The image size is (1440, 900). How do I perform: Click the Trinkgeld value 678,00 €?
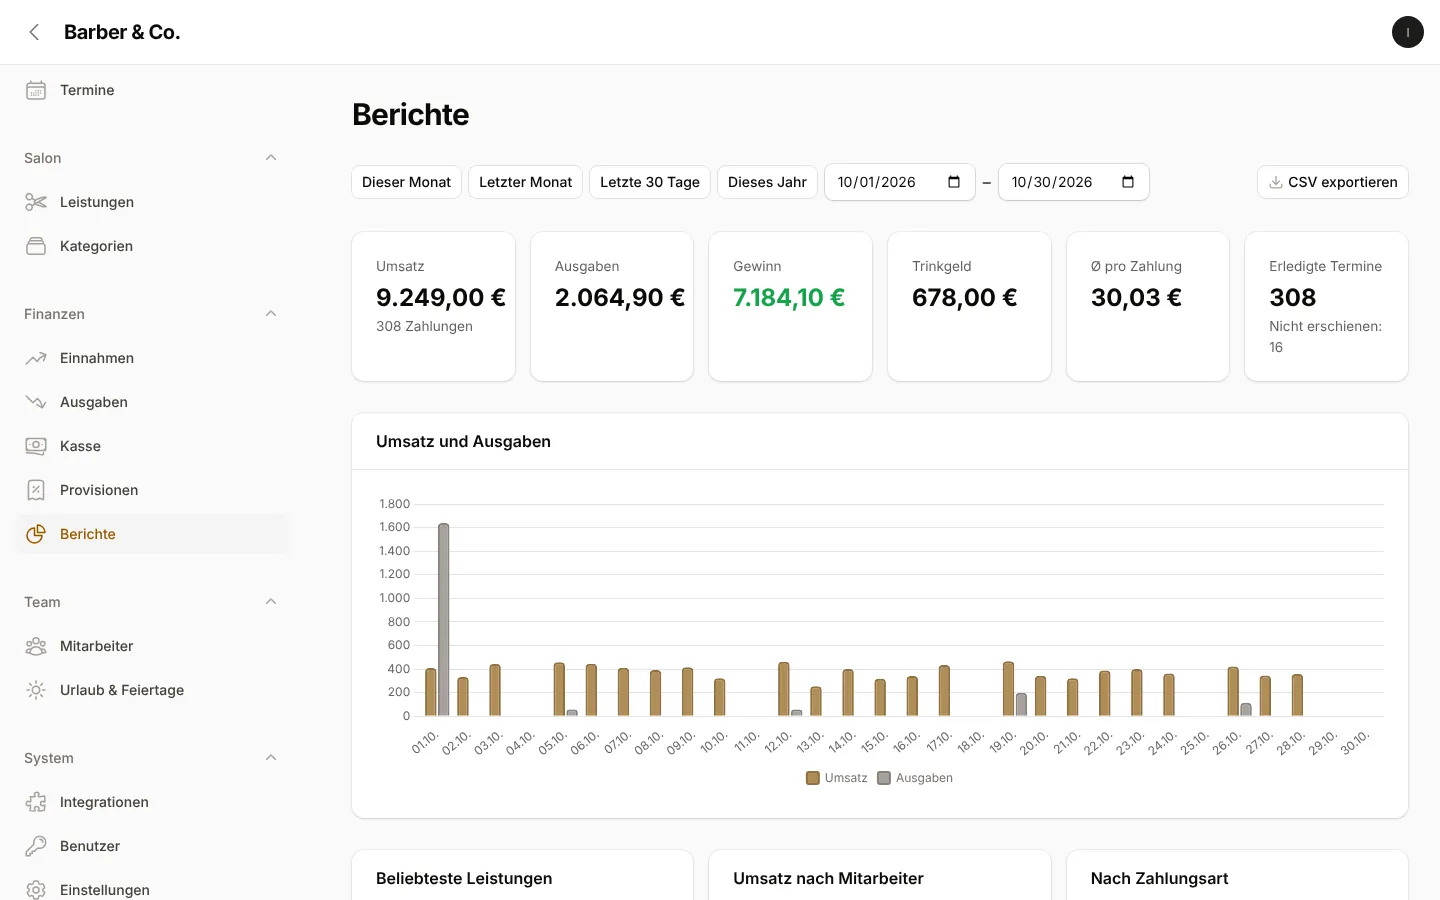[x=964, y=297]
